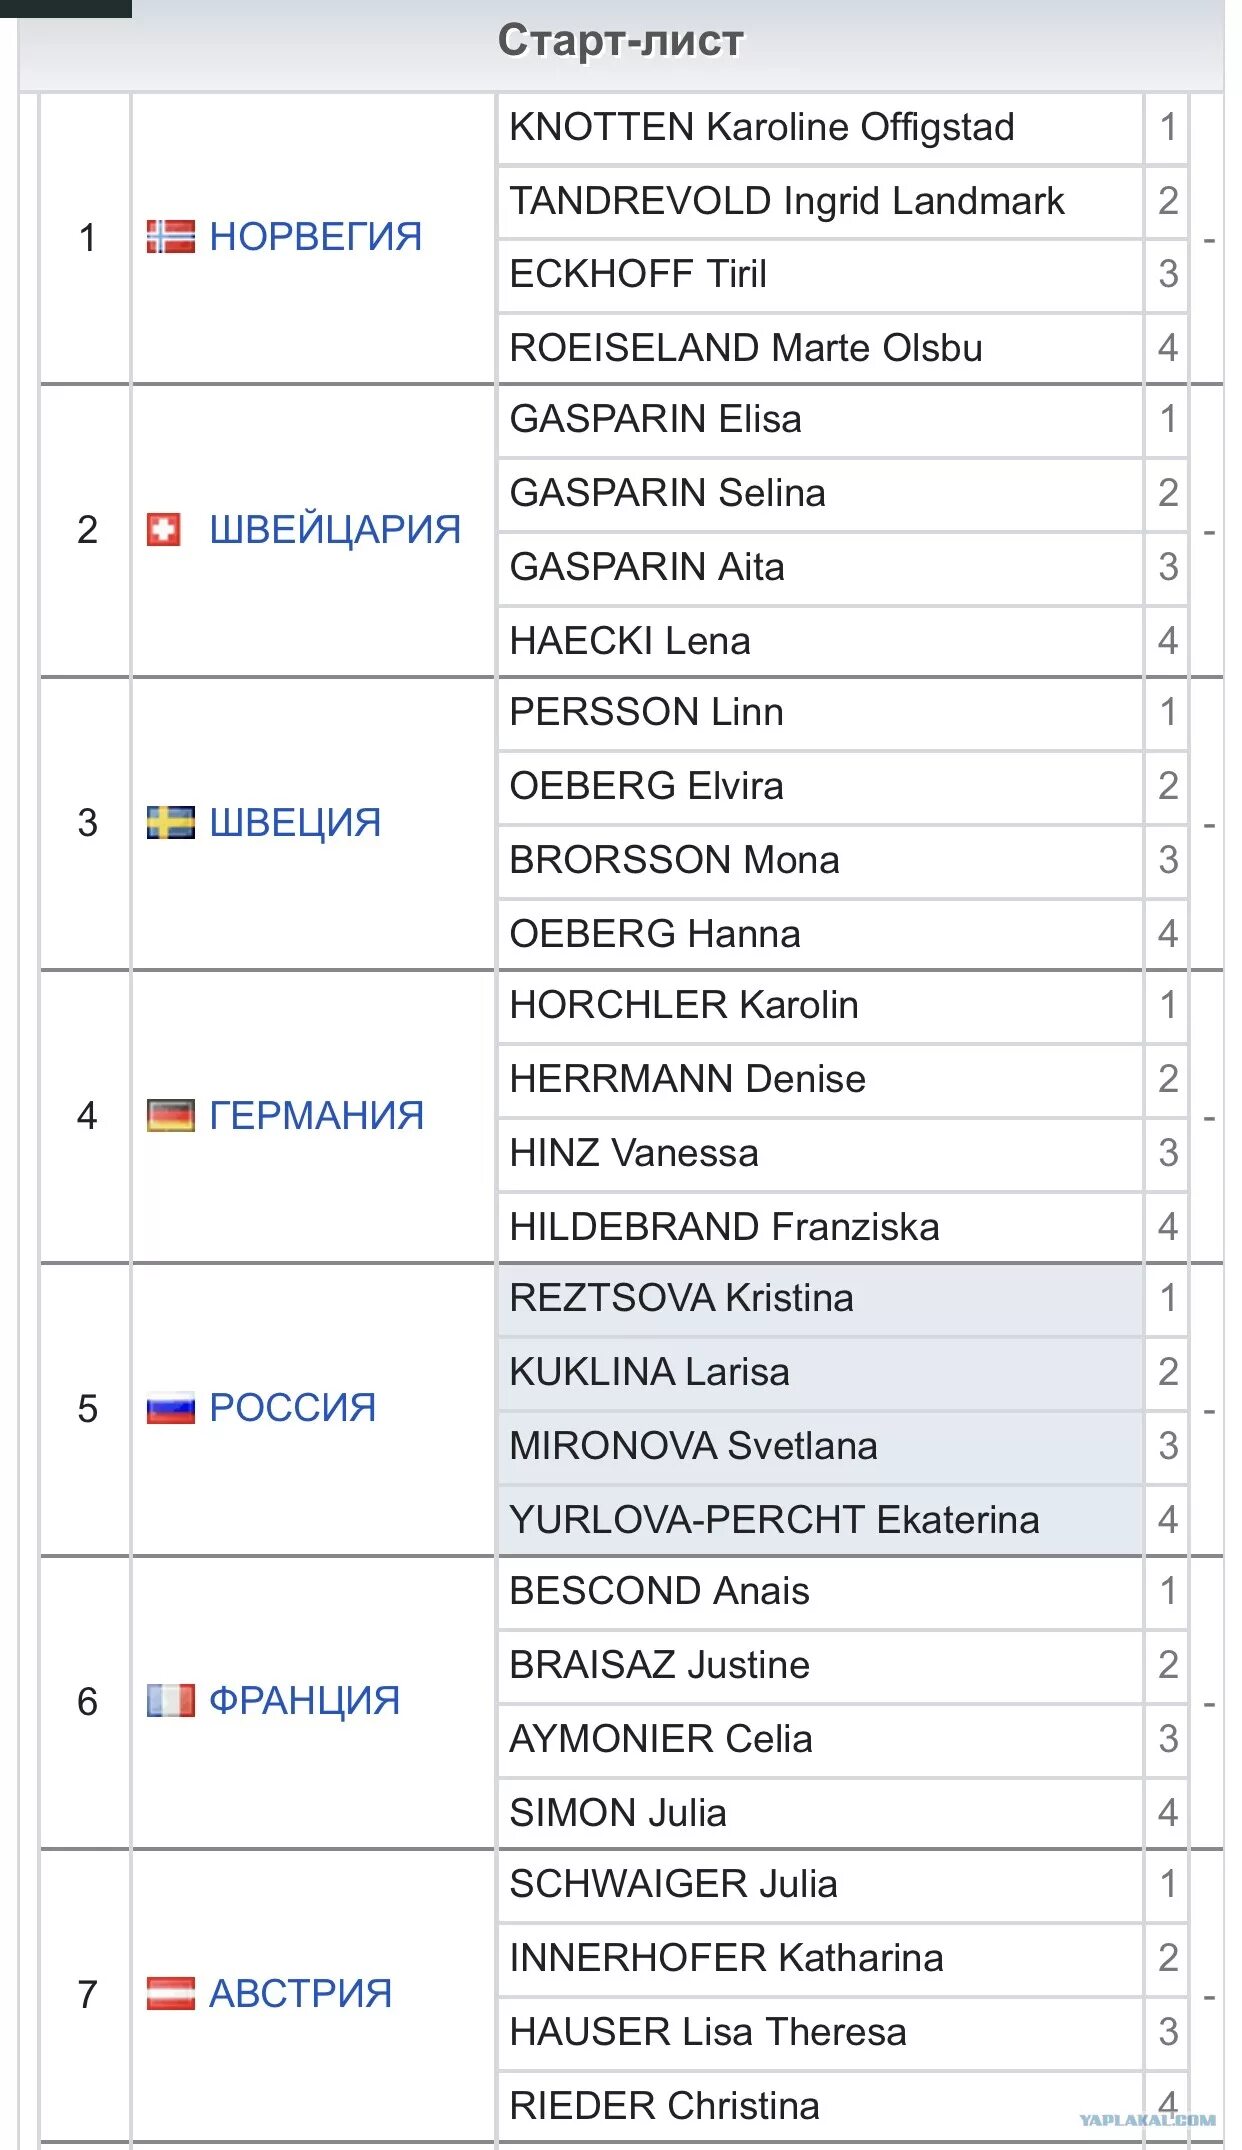Viewport: 1242px width, 2150px height.
Task: Open the ШВЕЙЦАРИЯ team link
Action: 335,530
